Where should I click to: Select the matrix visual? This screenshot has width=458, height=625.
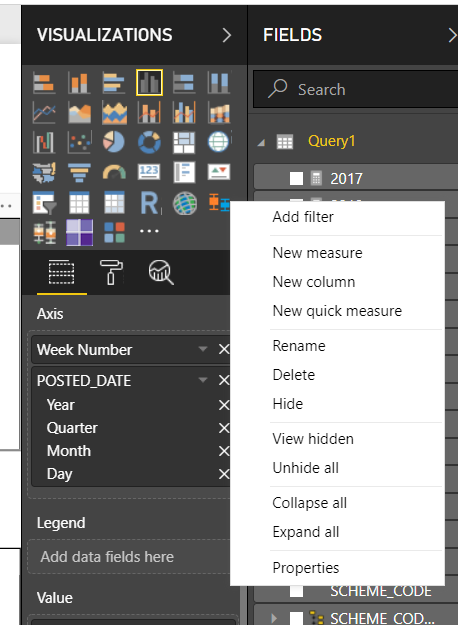click(x=114, y=202)
